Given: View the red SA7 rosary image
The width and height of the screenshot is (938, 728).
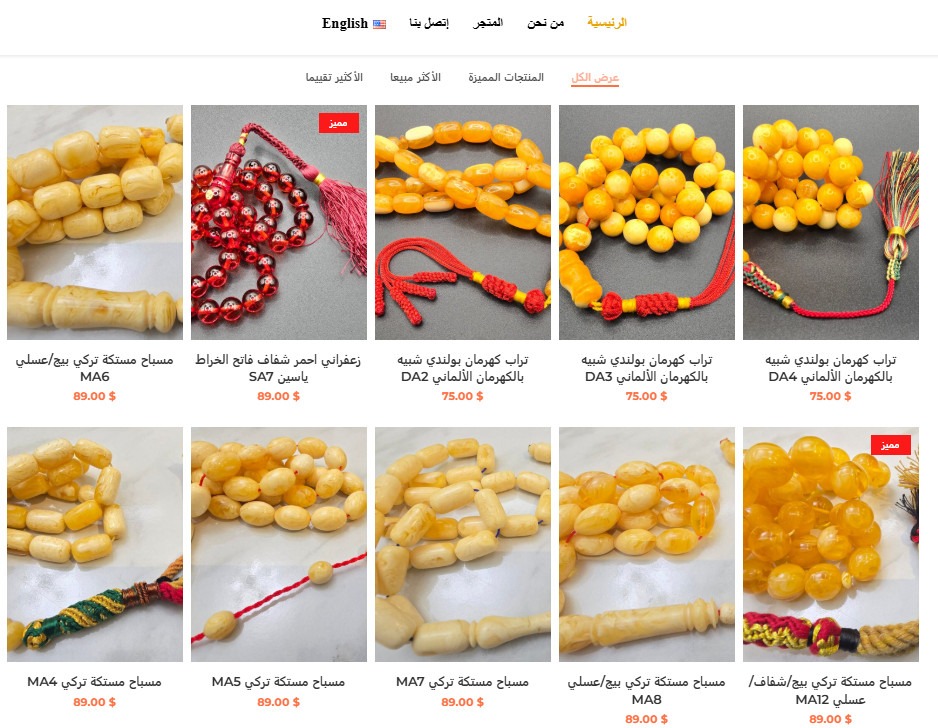Looking at the screenshot, I should coord(279,223).
